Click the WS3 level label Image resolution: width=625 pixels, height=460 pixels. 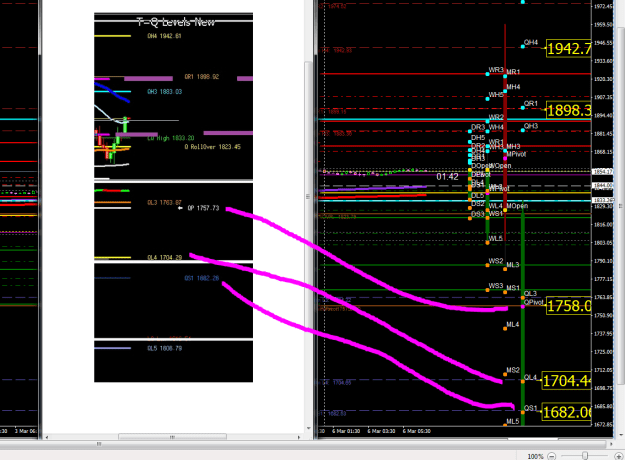496,286
